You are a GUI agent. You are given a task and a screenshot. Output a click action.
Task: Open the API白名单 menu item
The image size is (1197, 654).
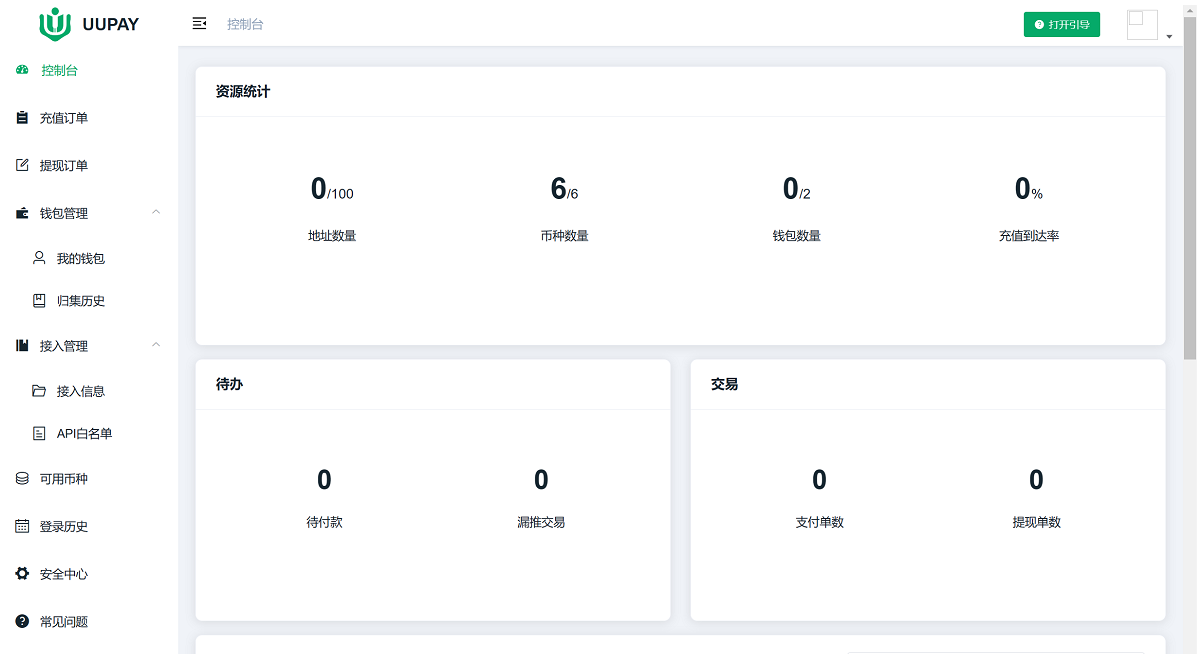tap(84, 434)
